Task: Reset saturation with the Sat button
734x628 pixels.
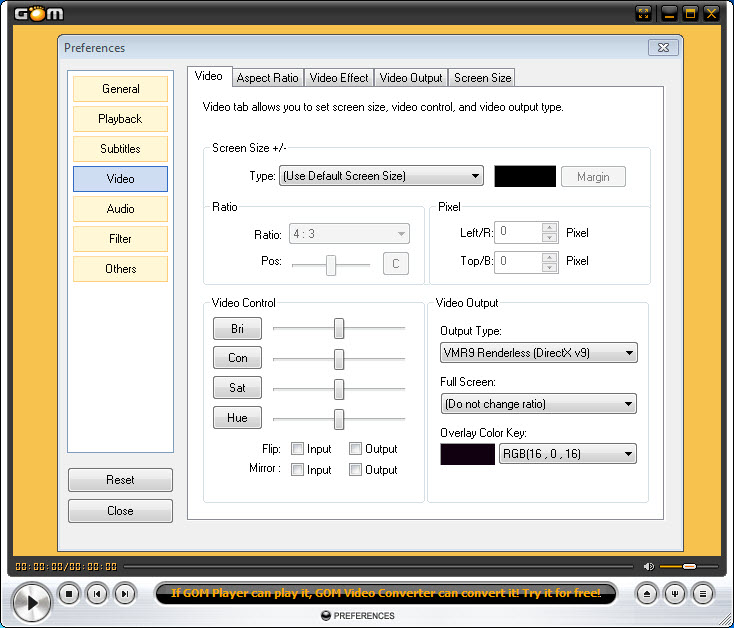Action: (237, 388)
